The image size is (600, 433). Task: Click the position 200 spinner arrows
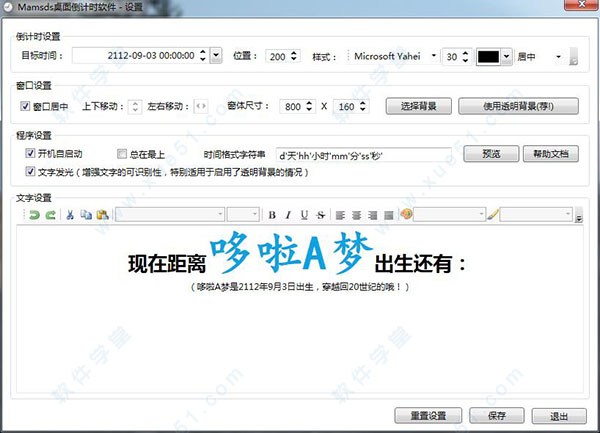click(293, 56)
